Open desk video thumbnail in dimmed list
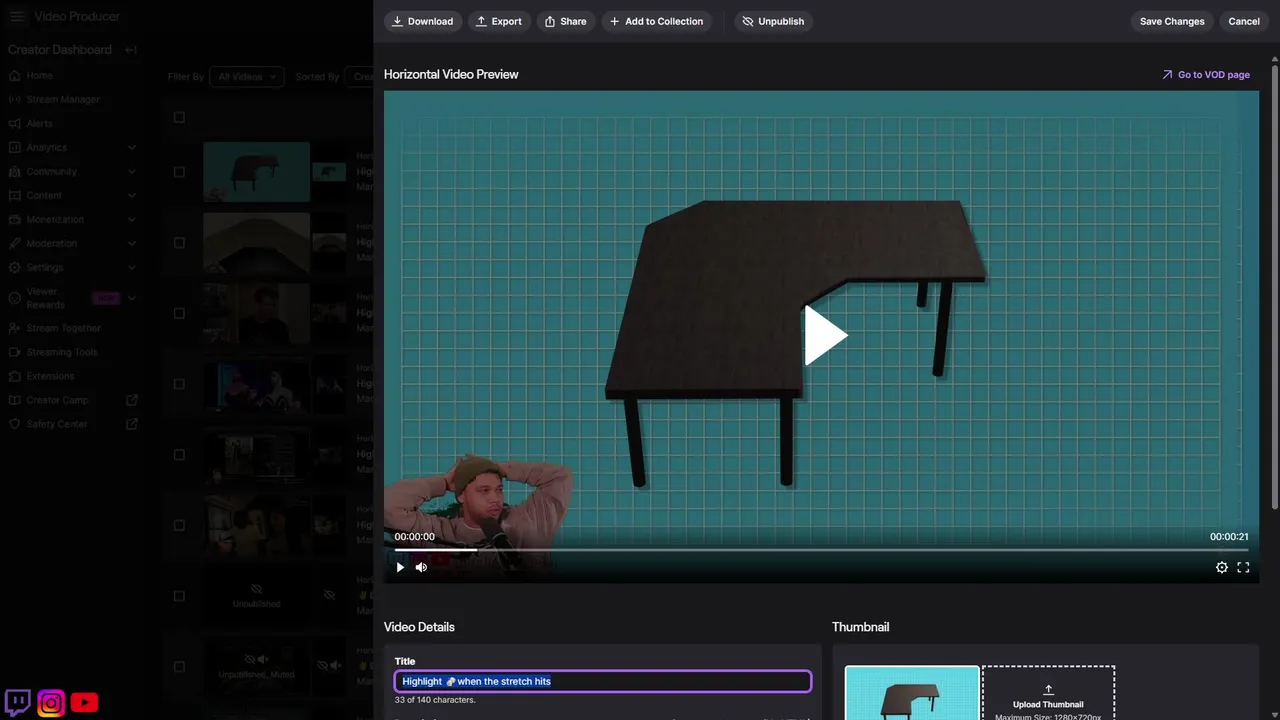The height and width of the screenshot is (720, 1280). click(x=256, y=172)
